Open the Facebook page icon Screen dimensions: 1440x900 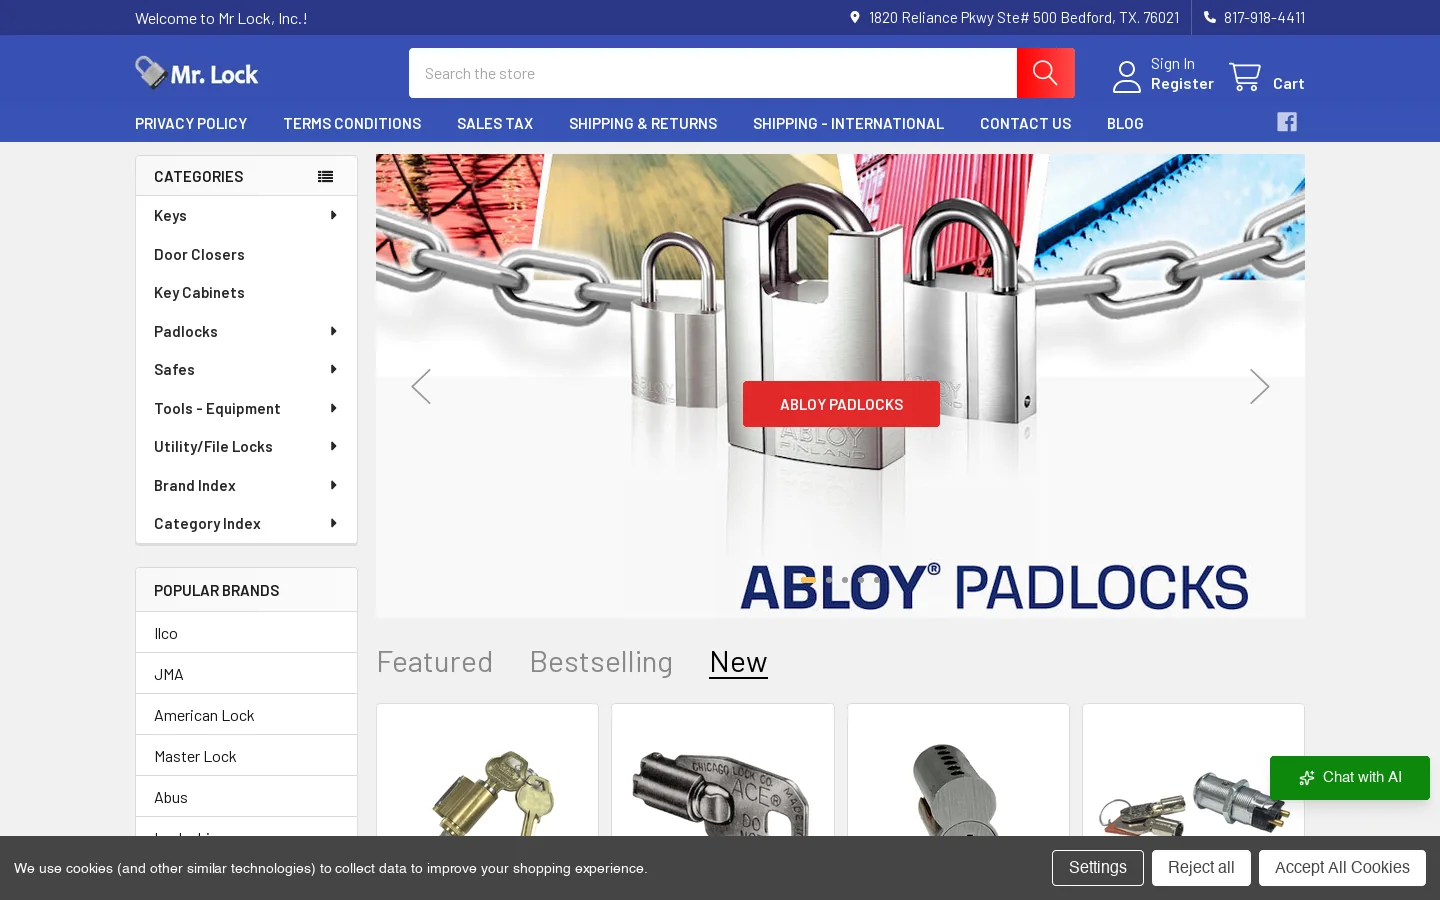pos(1287,122)
